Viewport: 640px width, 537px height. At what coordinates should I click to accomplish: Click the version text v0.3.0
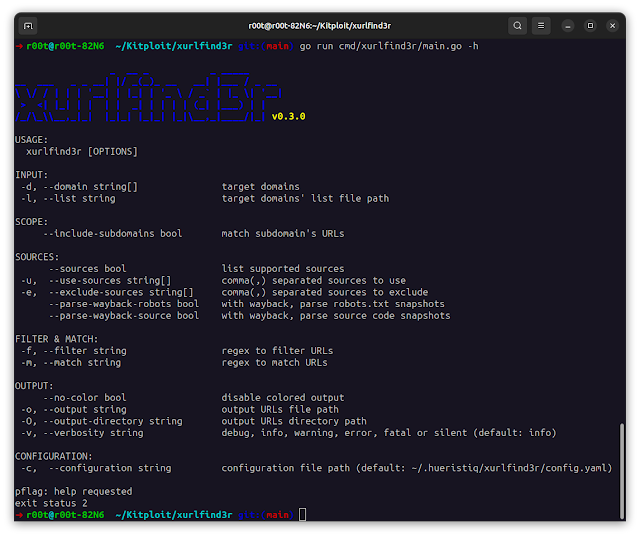pyautogui.click(x=289, y=116)
